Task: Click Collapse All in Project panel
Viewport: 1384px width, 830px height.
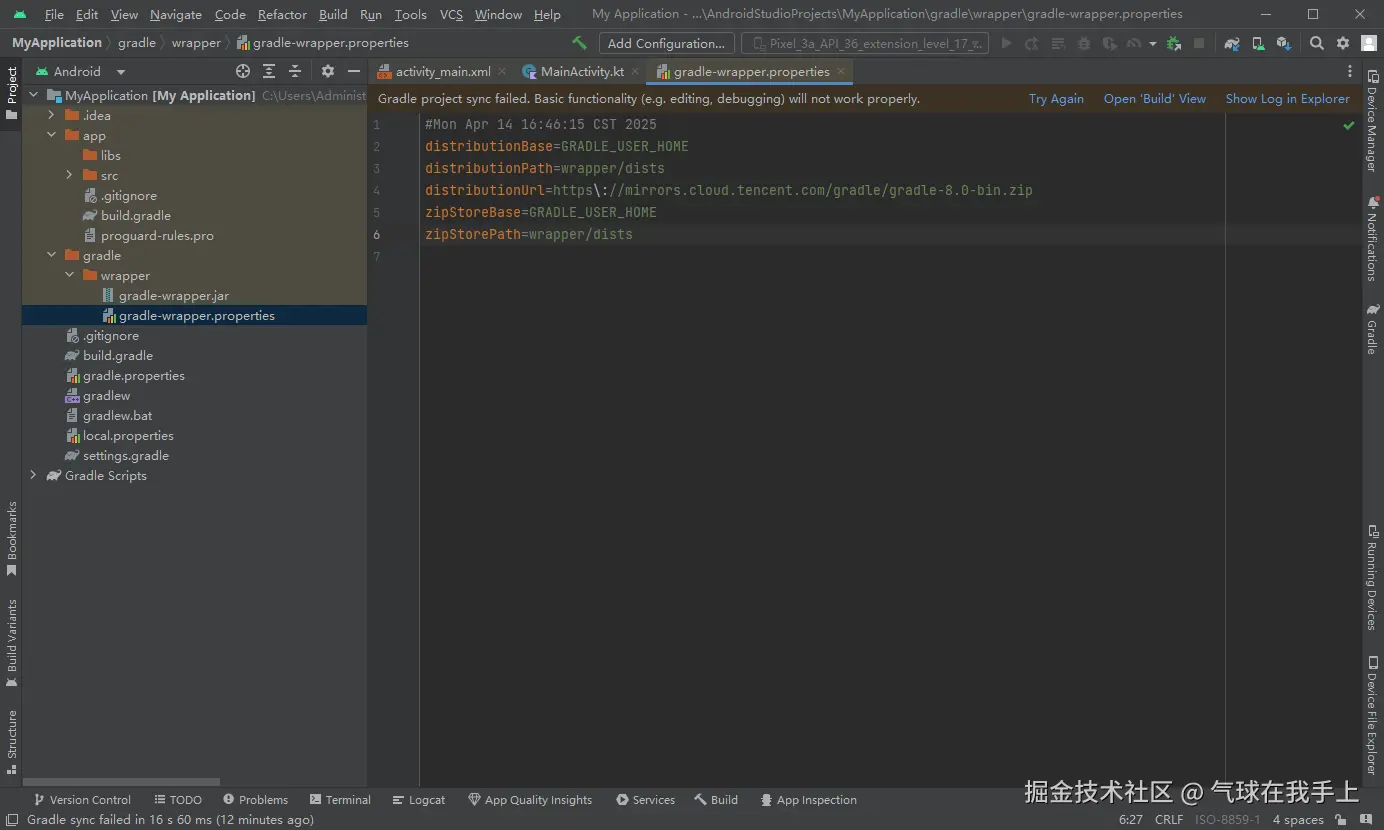Action: point(295,71)
